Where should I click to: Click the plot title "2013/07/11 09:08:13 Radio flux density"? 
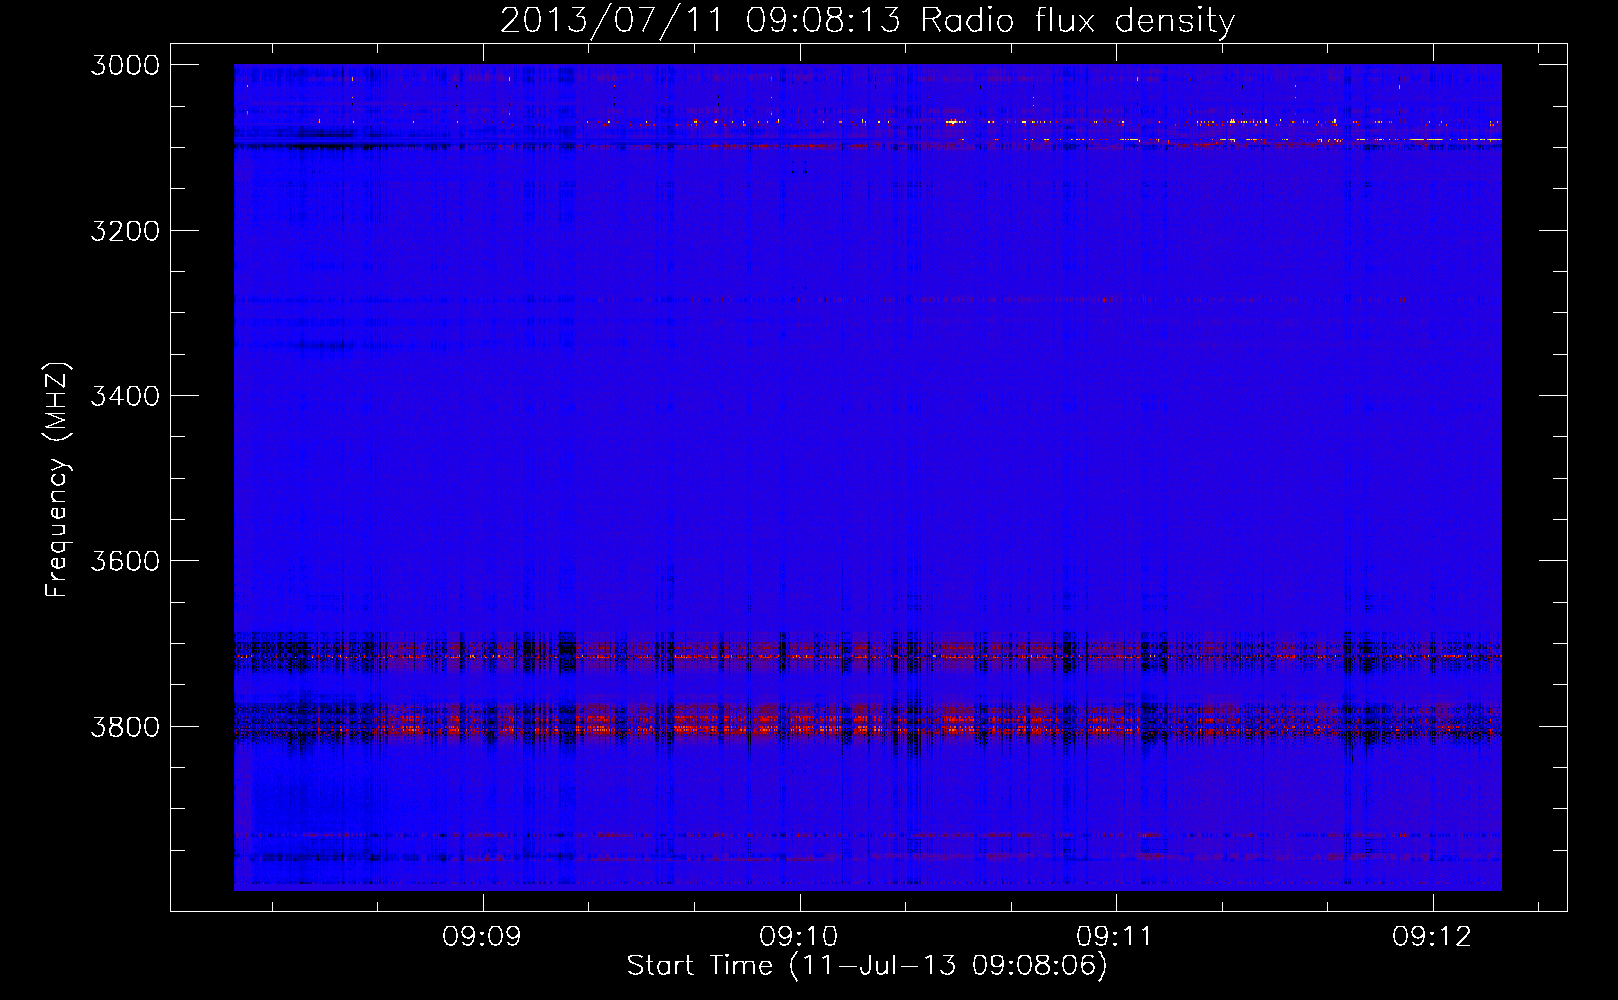click(867, 20)
